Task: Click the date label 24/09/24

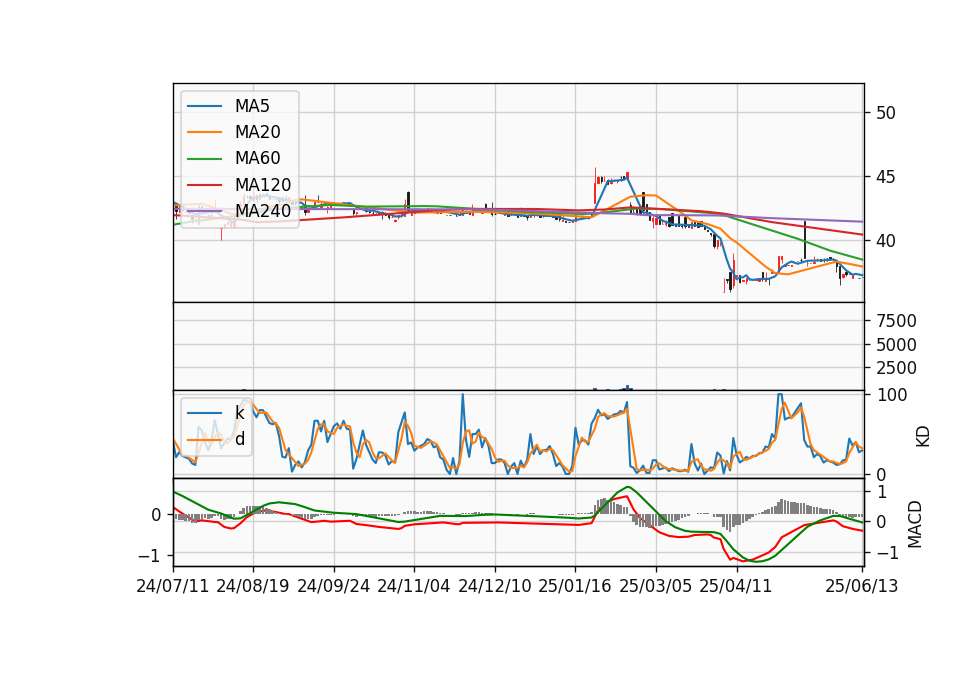Action: [334, 586]
